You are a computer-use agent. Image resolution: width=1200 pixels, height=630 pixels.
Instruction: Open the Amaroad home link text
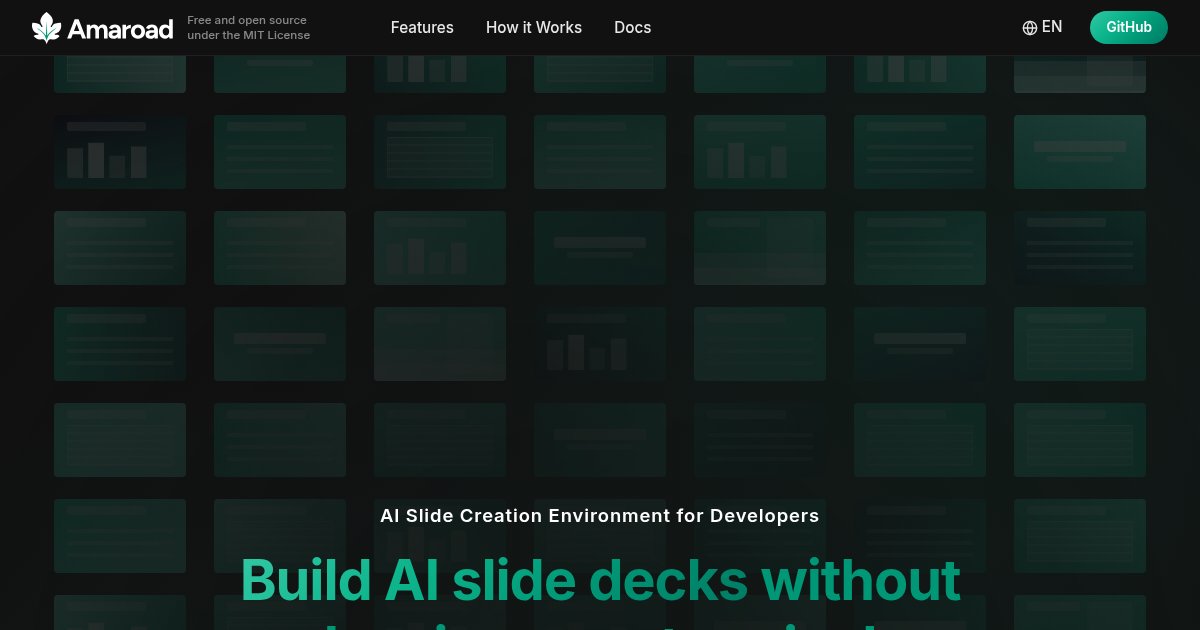click(x=120, y=29)
